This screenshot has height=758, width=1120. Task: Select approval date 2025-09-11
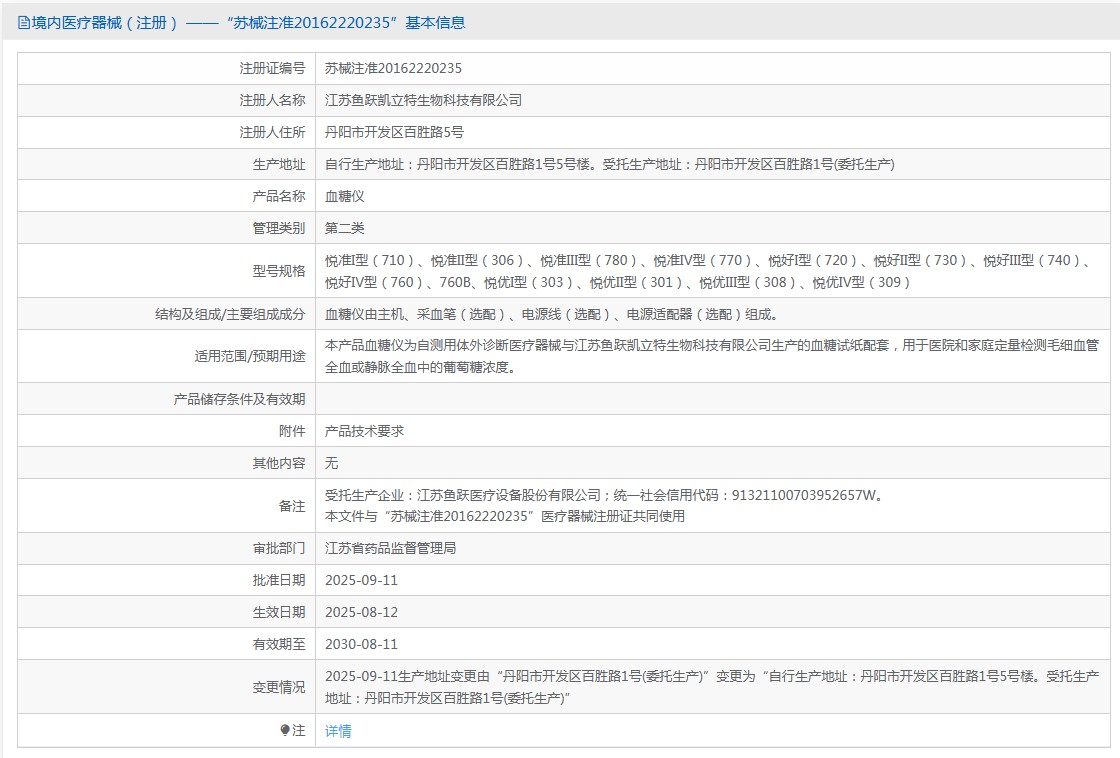tap(361, 580)
